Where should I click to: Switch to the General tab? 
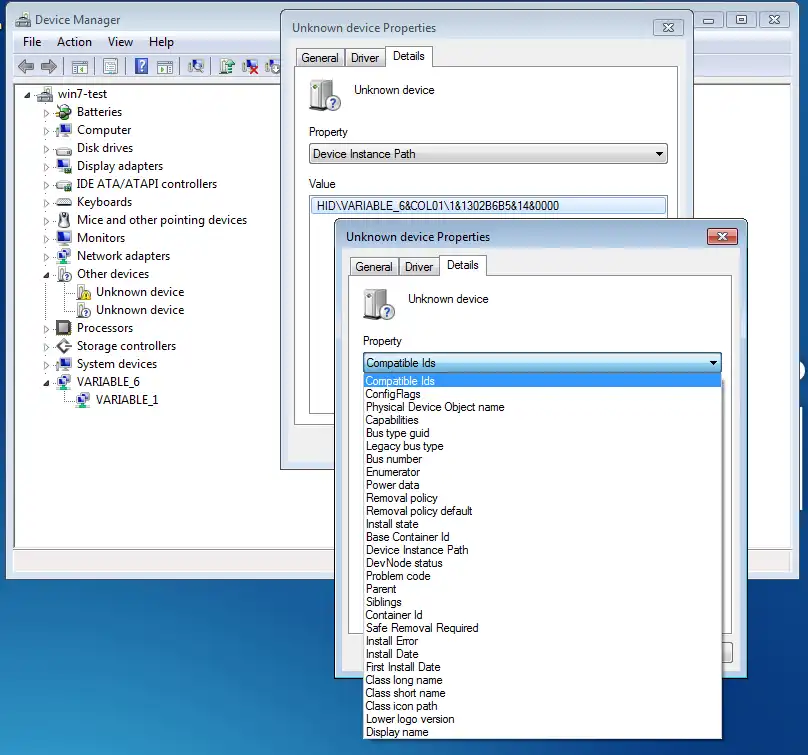click(373, 266)
